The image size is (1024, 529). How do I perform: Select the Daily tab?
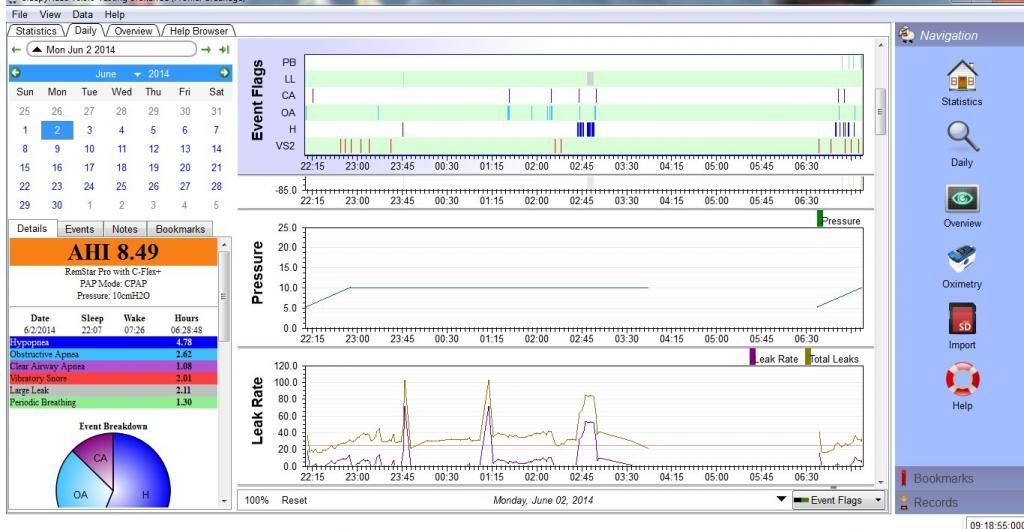click(86, 30)
